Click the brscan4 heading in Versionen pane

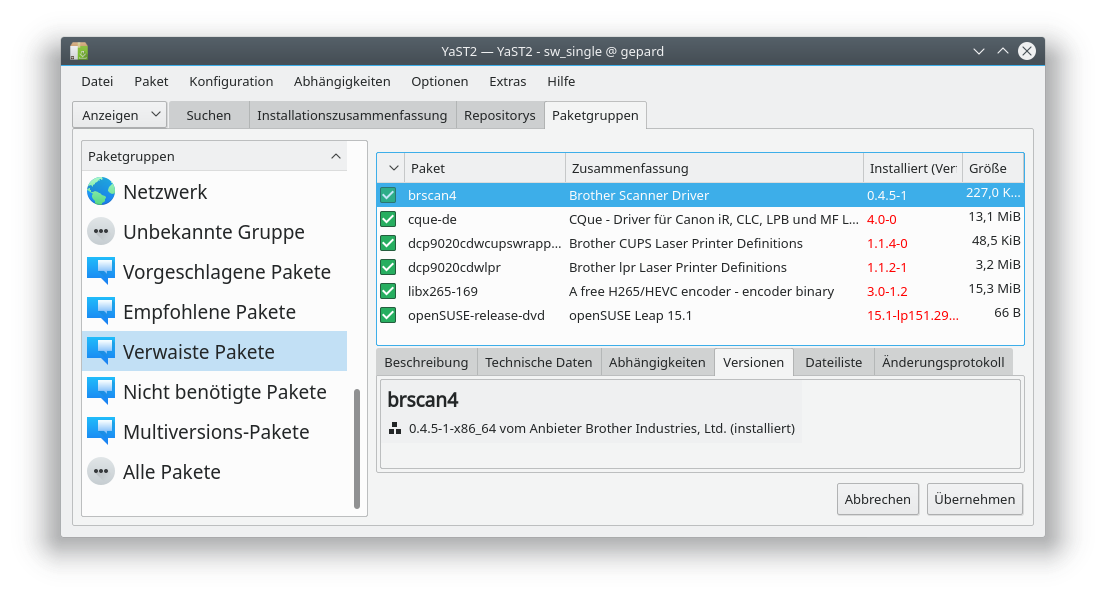tap(423, 399)
